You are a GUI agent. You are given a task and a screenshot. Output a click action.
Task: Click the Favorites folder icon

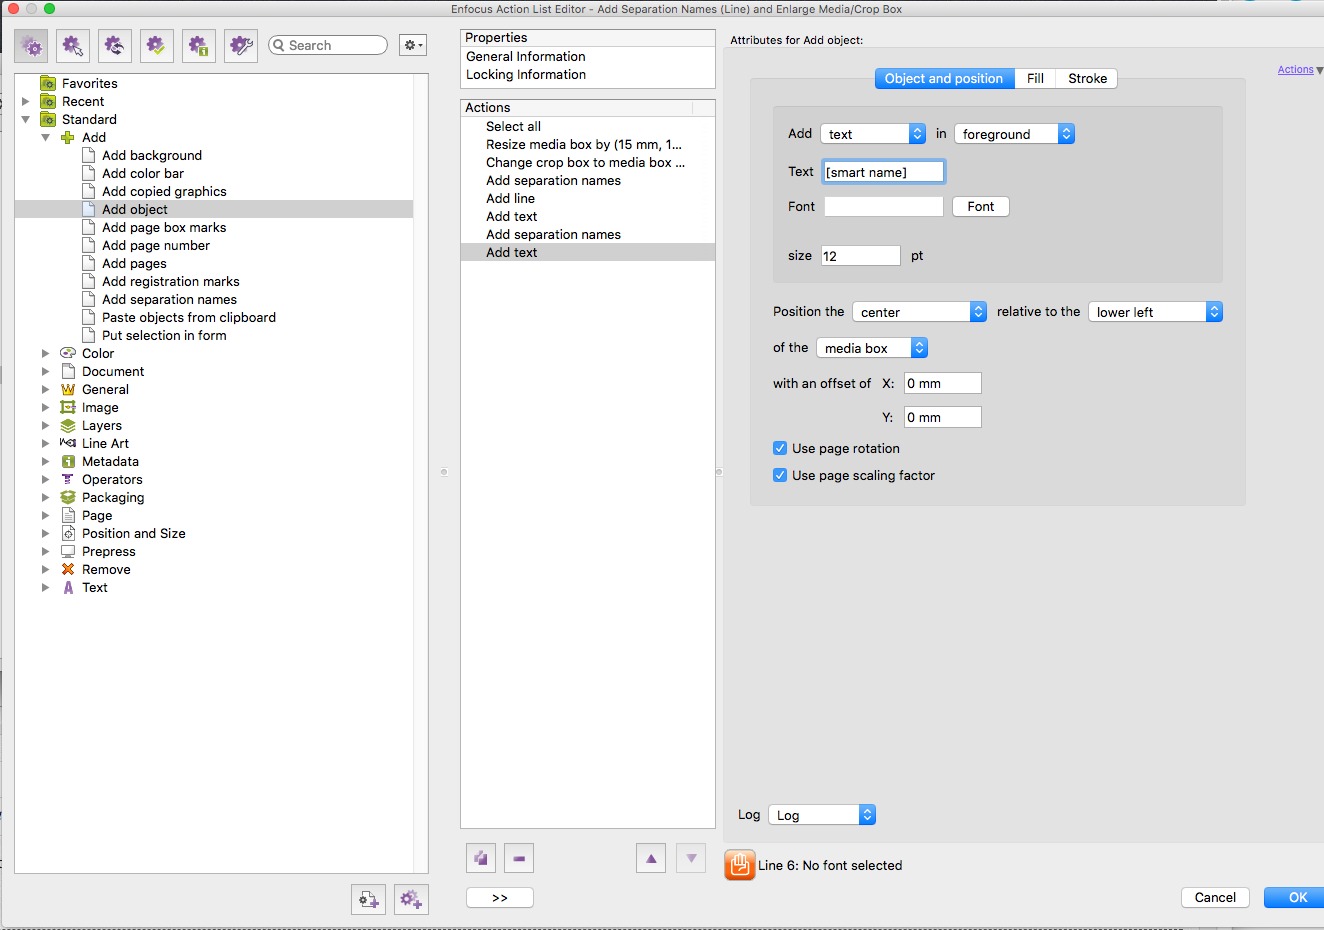coord(48,83)
